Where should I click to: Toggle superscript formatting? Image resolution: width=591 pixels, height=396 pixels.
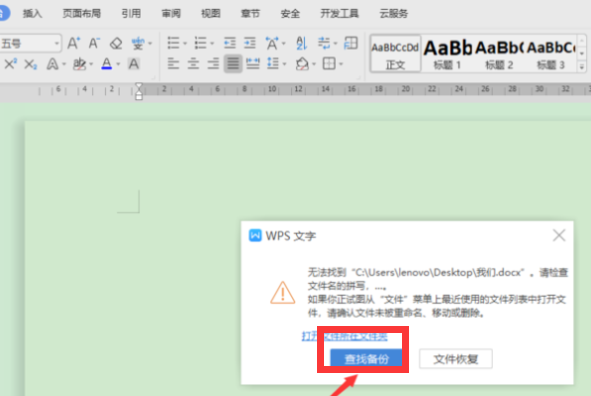tap(10, 64)
